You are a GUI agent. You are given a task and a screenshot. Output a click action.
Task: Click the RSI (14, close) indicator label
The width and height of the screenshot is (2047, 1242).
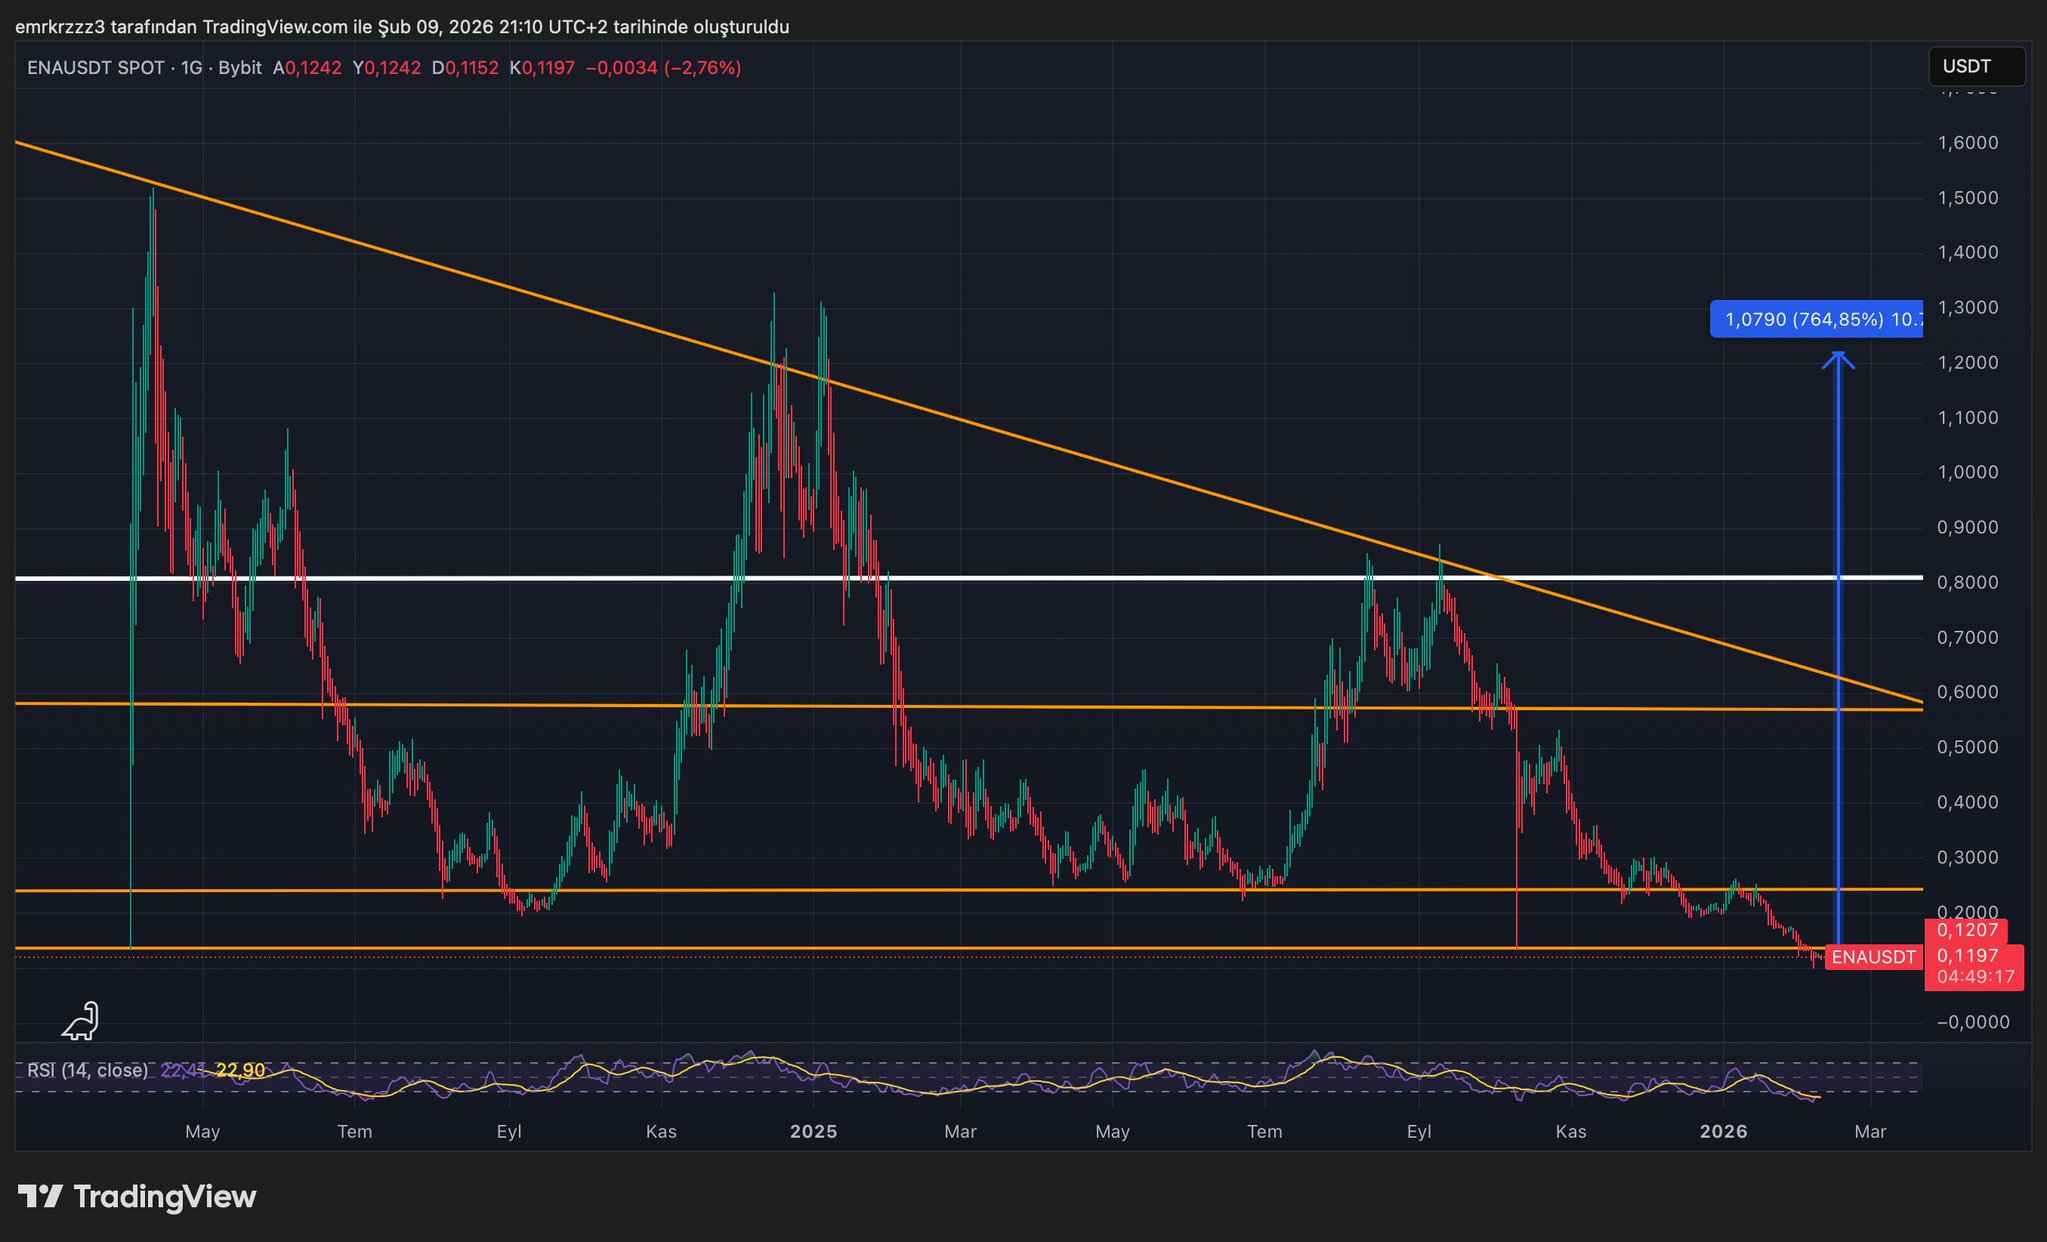(87, 1070)
